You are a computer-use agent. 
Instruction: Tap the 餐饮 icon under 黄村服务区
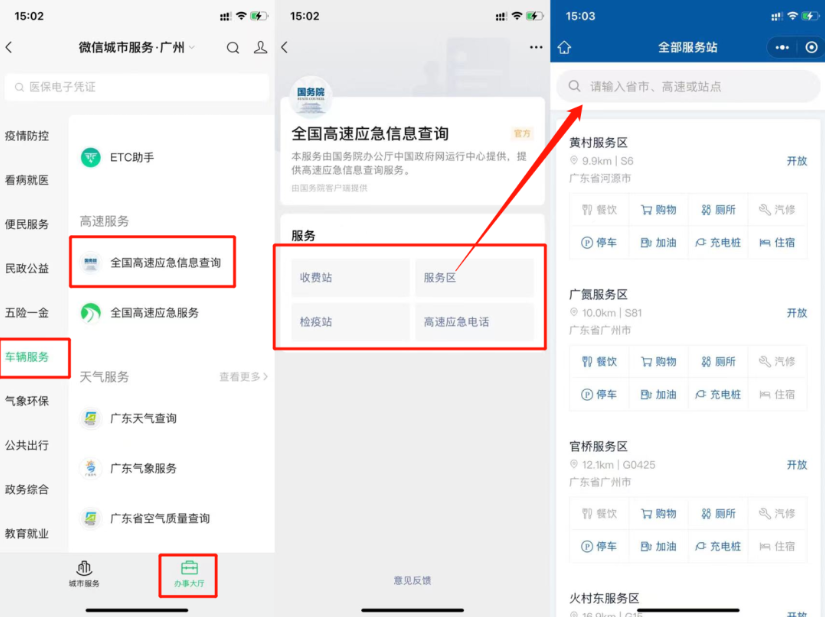587,210
